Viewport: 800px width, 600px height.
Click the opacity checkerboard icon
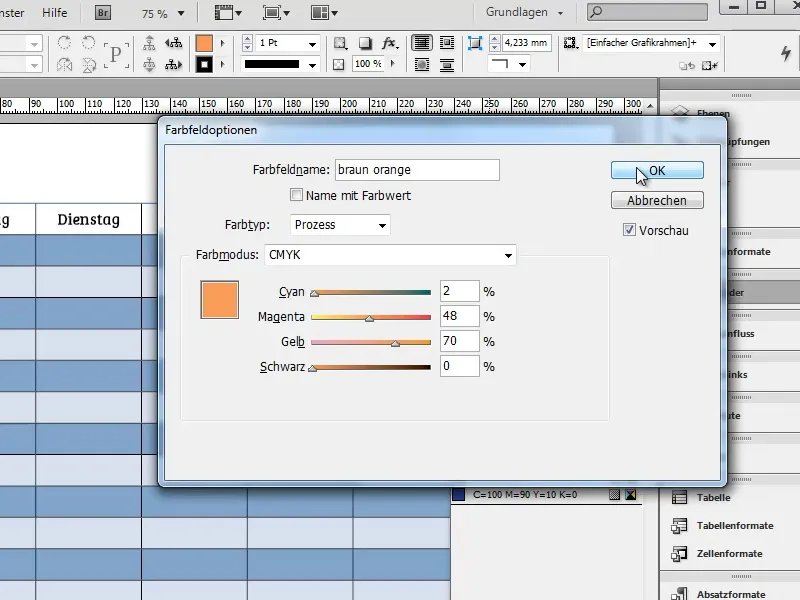click(x=338, y=65)
